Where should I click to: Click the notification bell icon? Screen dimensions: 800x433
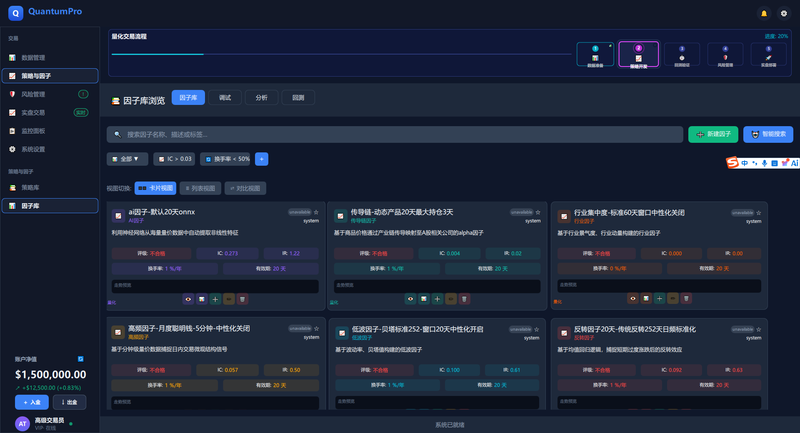(x=764, y=13)
